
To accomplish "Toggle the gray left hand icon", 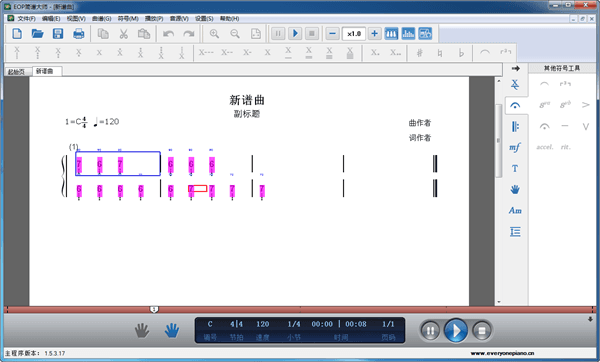I will tap(142, 330).
